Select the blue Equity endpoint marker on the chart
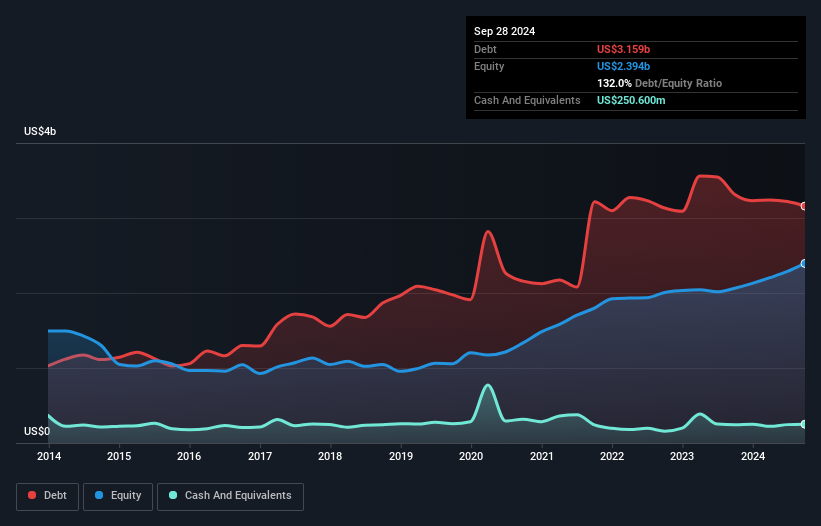The width and height of the screenshot is (821, 526). pos(804,264)
